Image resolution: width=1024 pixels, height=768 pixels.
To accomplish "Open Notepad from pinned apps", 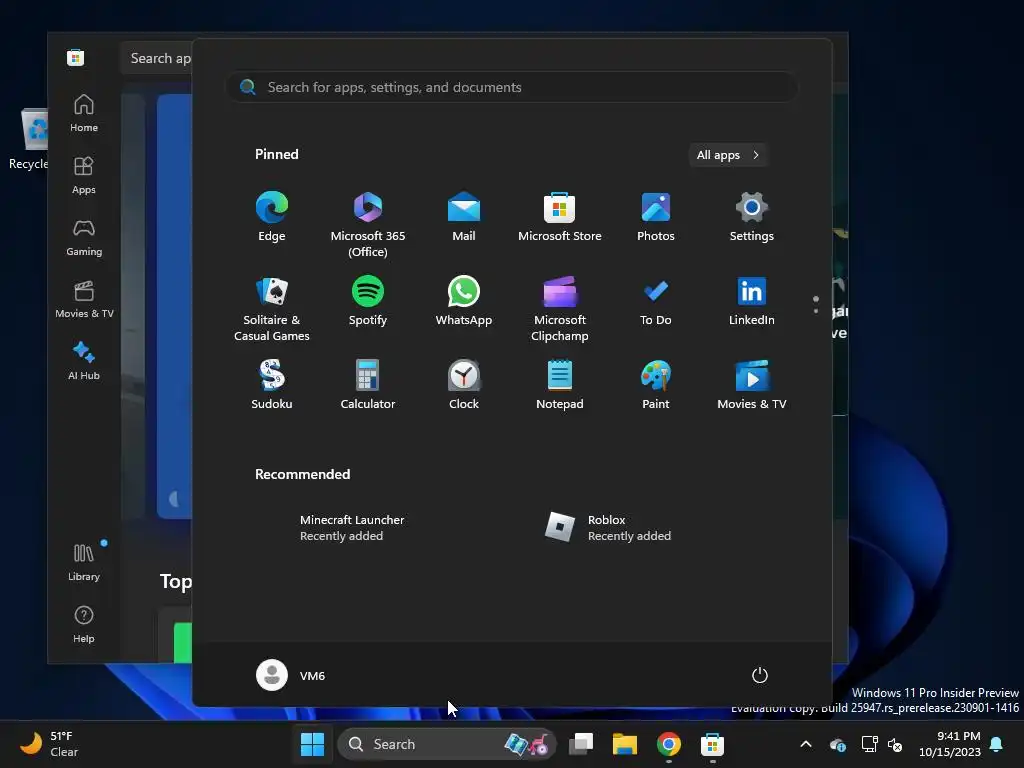I will point(560,385).
